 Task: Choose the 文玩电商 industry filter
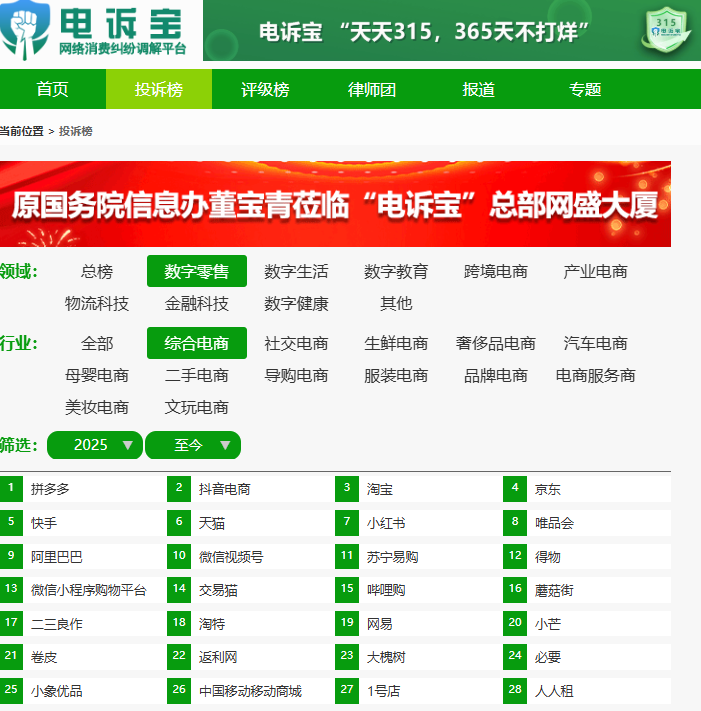tap(197, 407)
